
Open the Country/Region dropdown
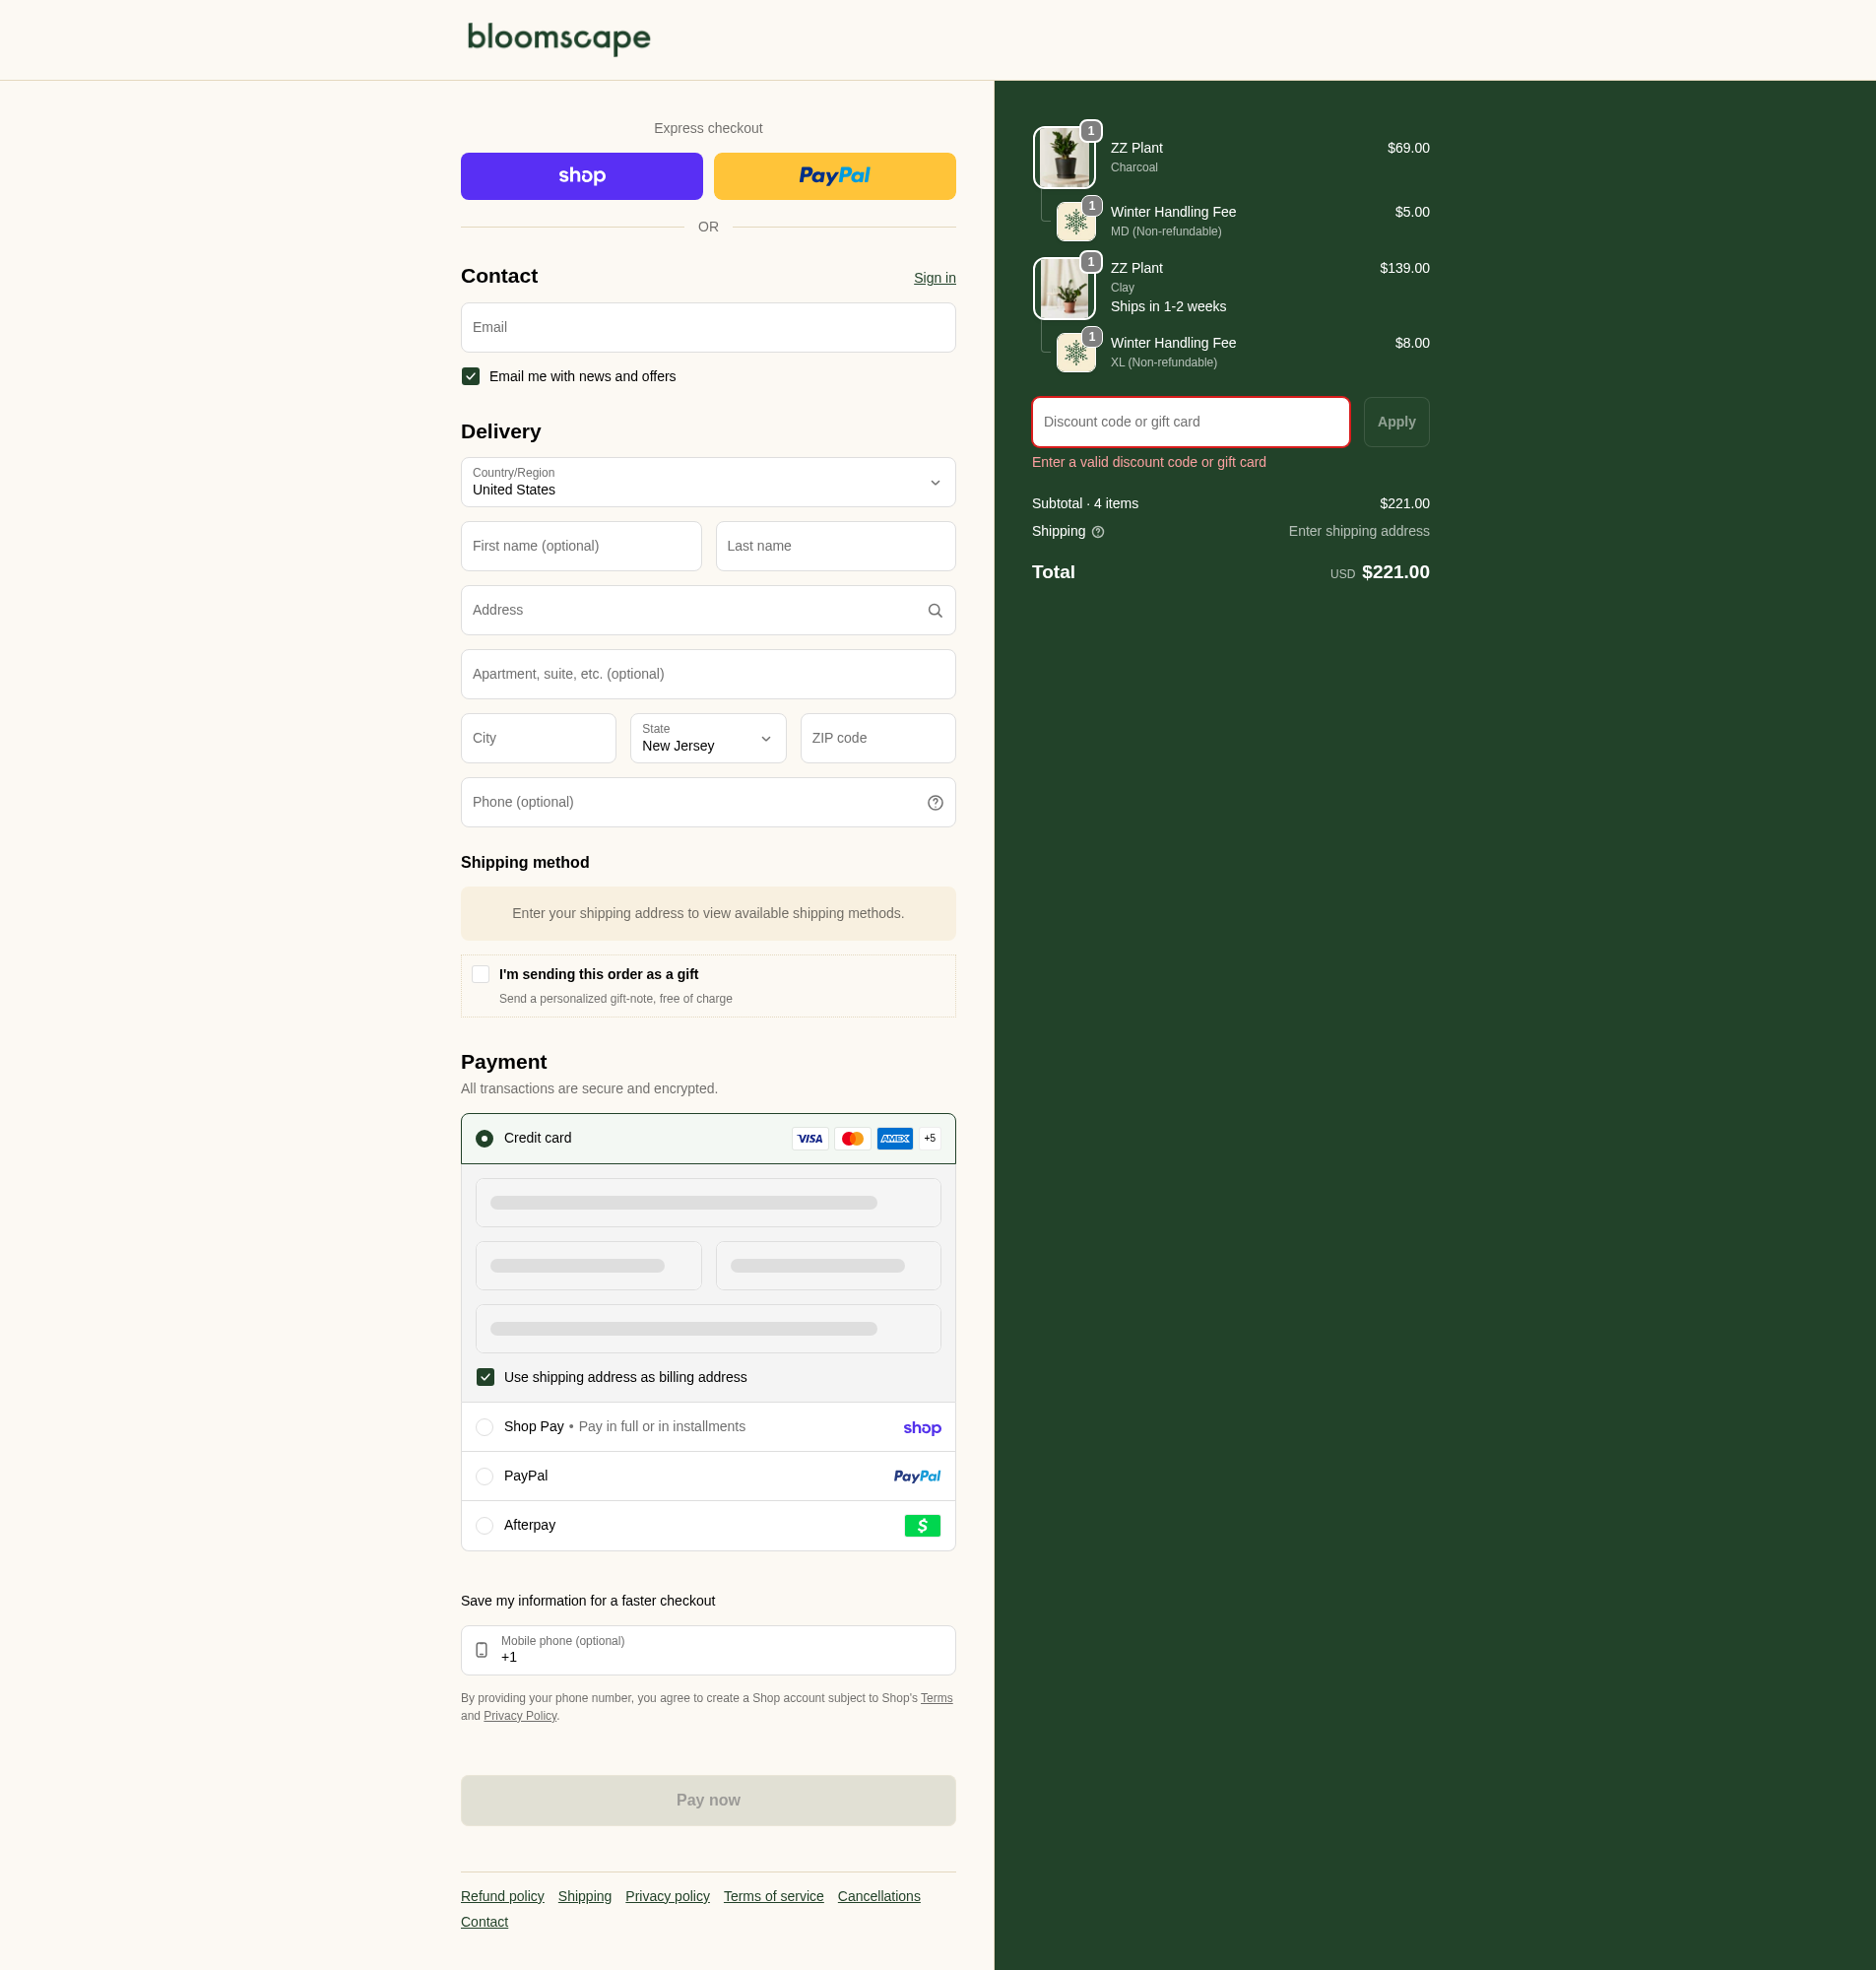click(x=707, y=482)
